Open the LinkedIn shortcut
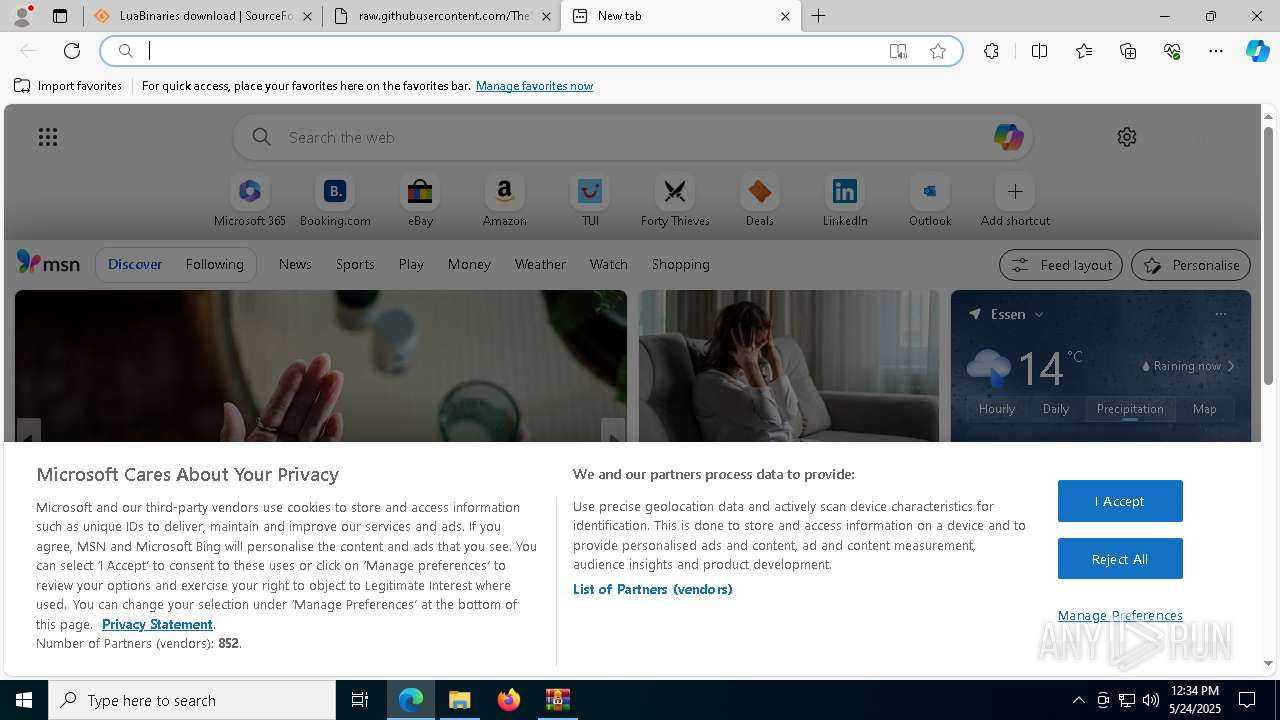Viewport: 1280px width, 720px height. pos(845,201)
